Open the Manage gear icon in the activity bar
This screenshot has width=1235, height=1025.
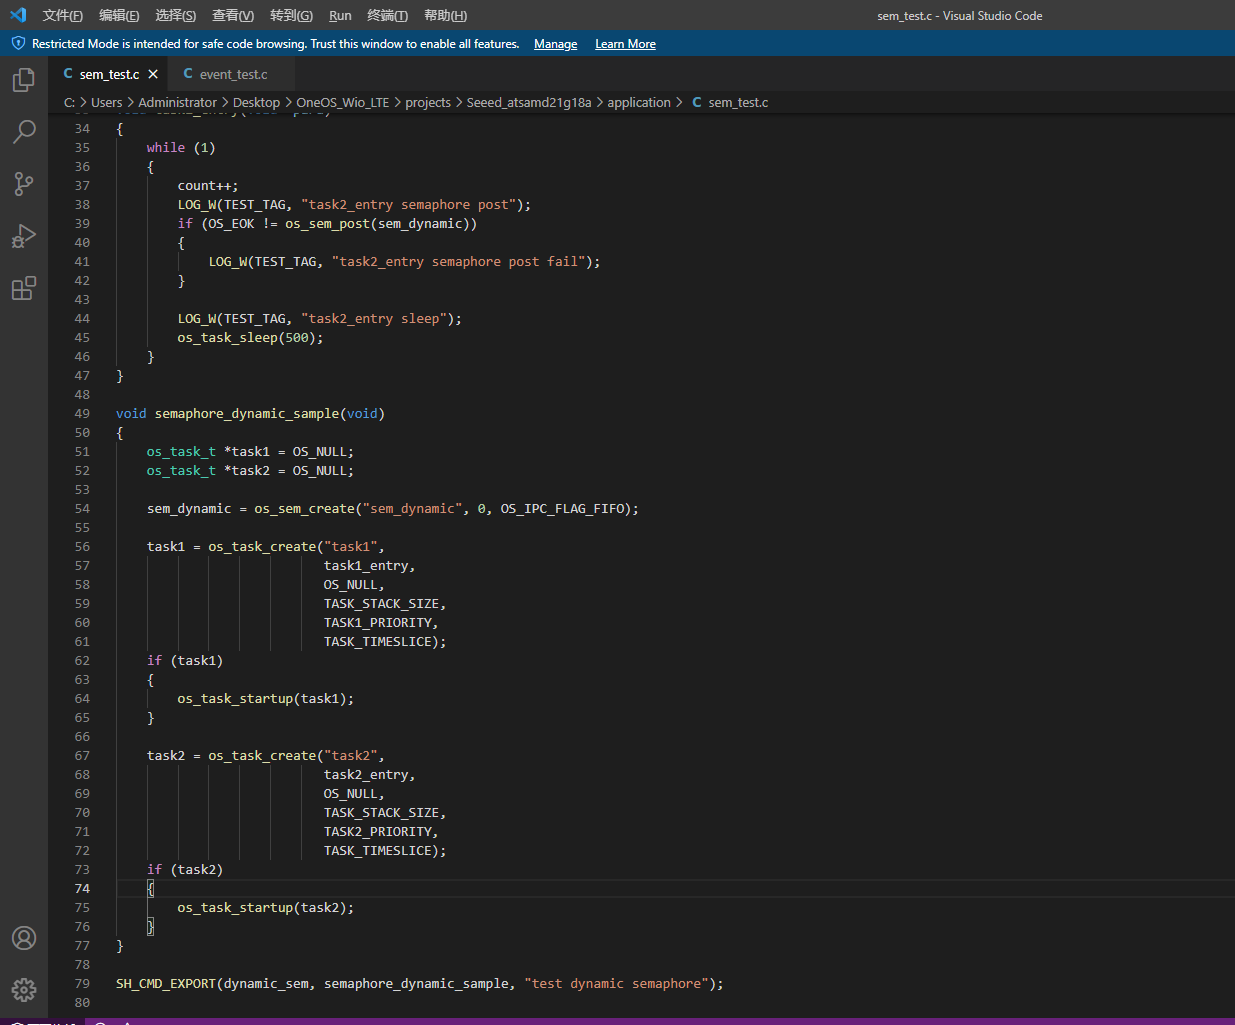(x=24, y=990)
